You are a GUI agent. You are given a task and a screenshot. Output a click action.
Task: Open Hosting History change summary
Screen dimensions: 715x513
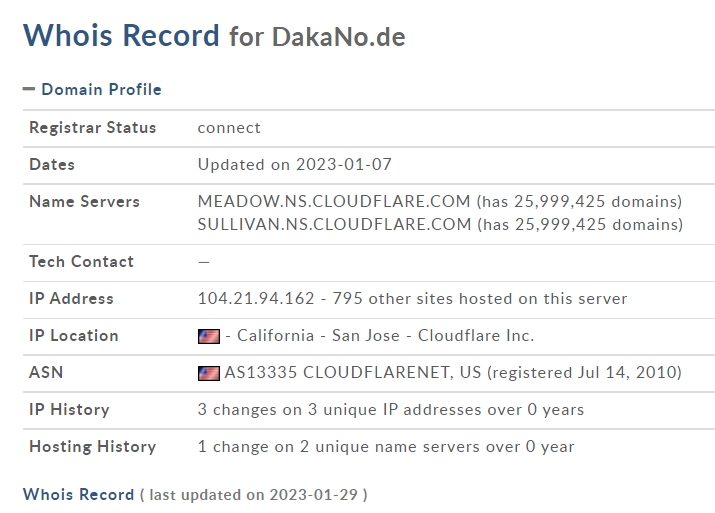pos(386,446)
